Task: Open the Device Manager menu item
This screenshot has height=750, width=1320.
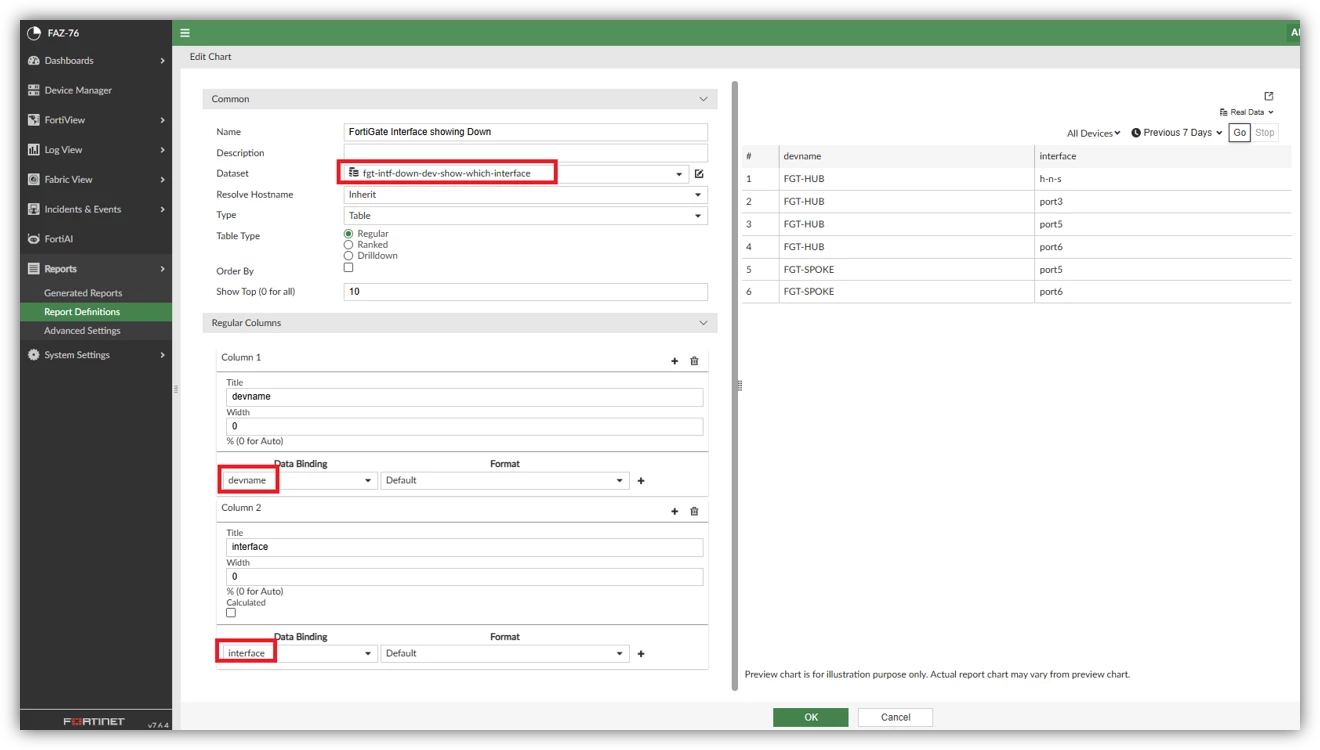Action: 96,90
